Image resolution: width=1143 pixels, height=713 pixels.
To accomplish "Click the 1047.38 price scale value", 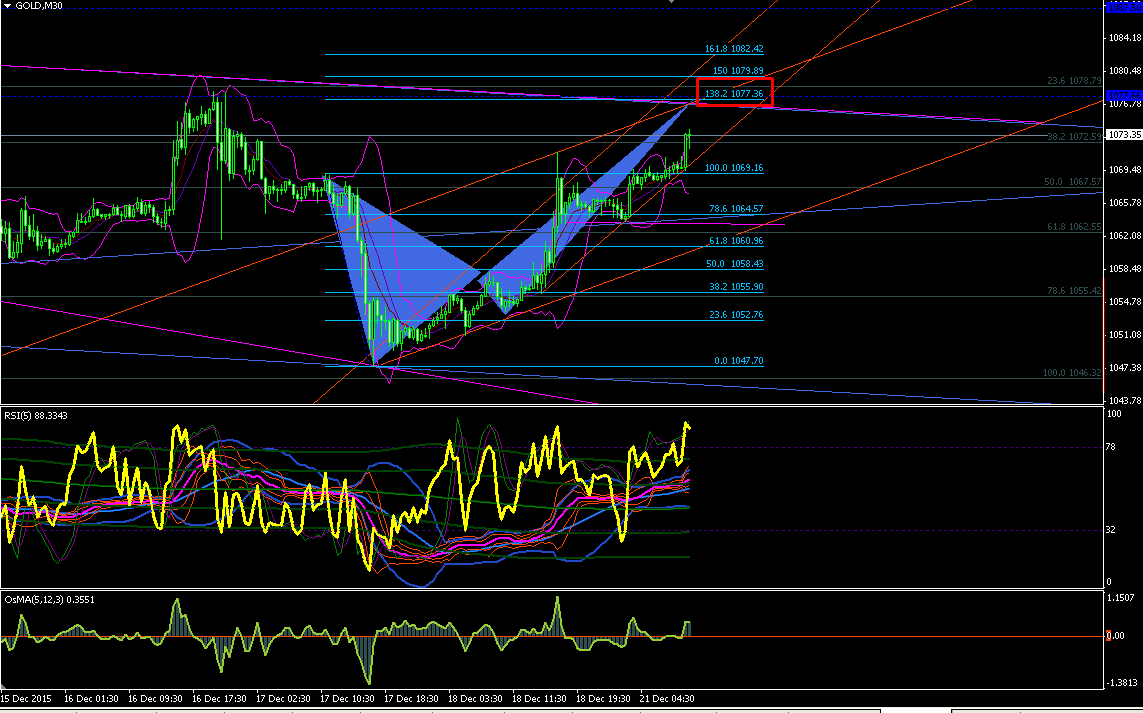I will click(1126, 367).
